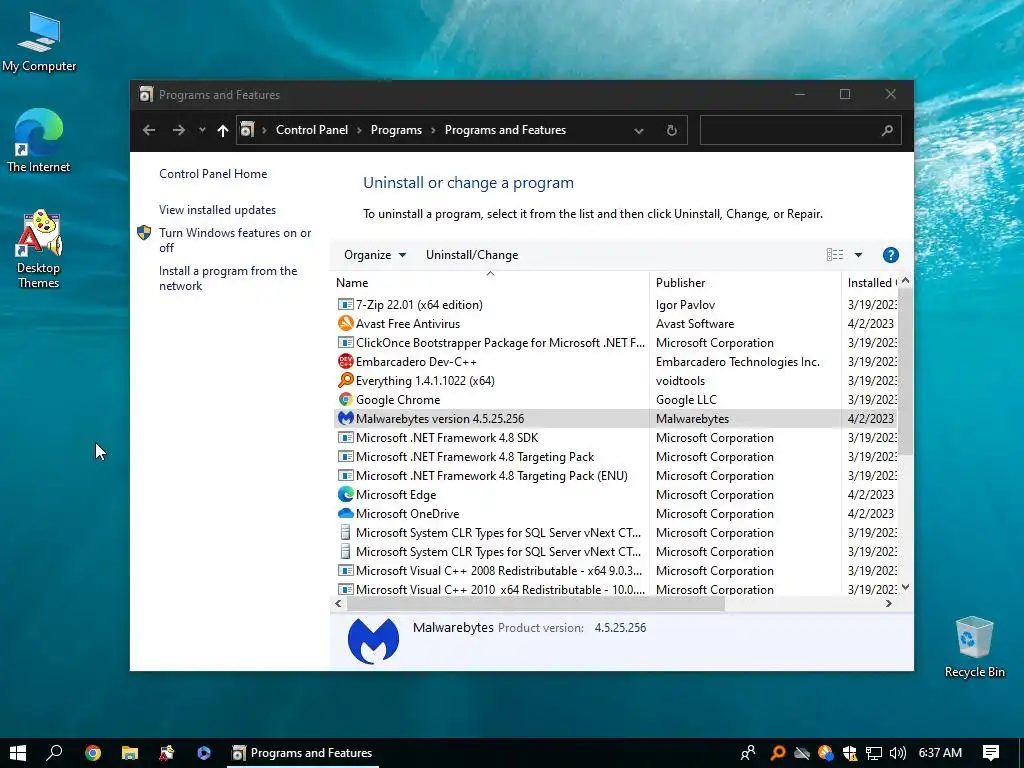Screen dimensions: 1024x768
Task: Open the recent locations dropdown arrow
Action: 202,129
